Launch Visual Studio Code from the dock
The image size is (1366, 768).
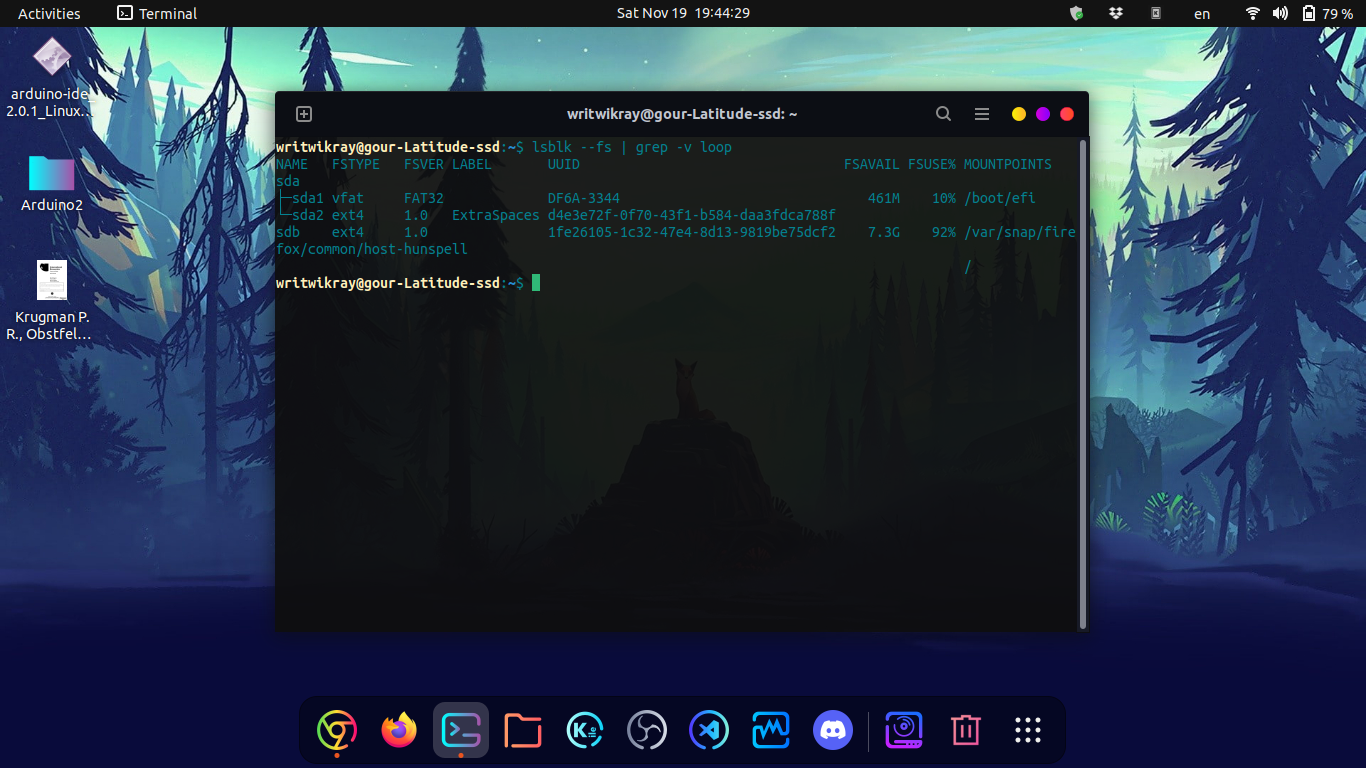(x=709, y=730)
